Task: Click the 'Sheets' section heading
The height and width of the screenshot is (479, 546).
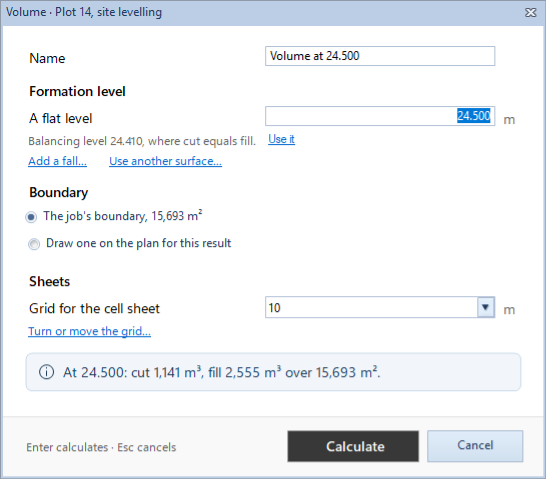Action: 49,282
